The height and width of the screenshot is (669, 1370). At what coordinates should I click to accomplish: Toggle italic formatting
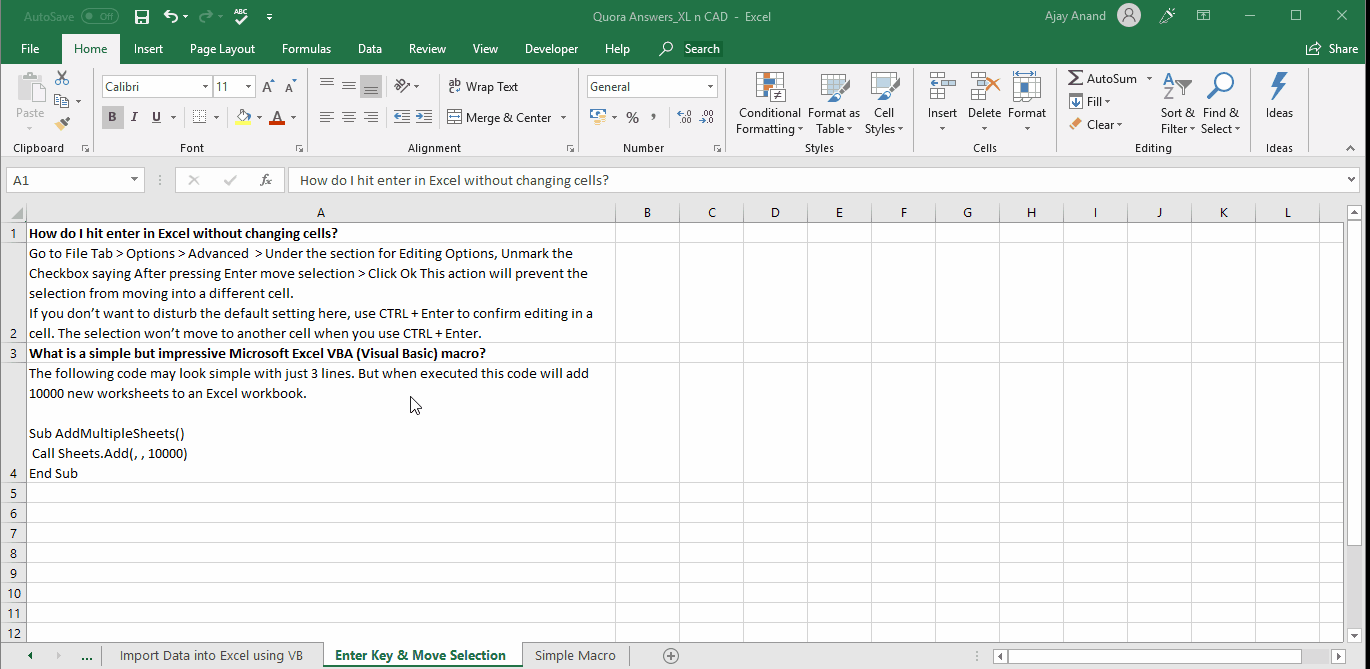pos(135,117)
